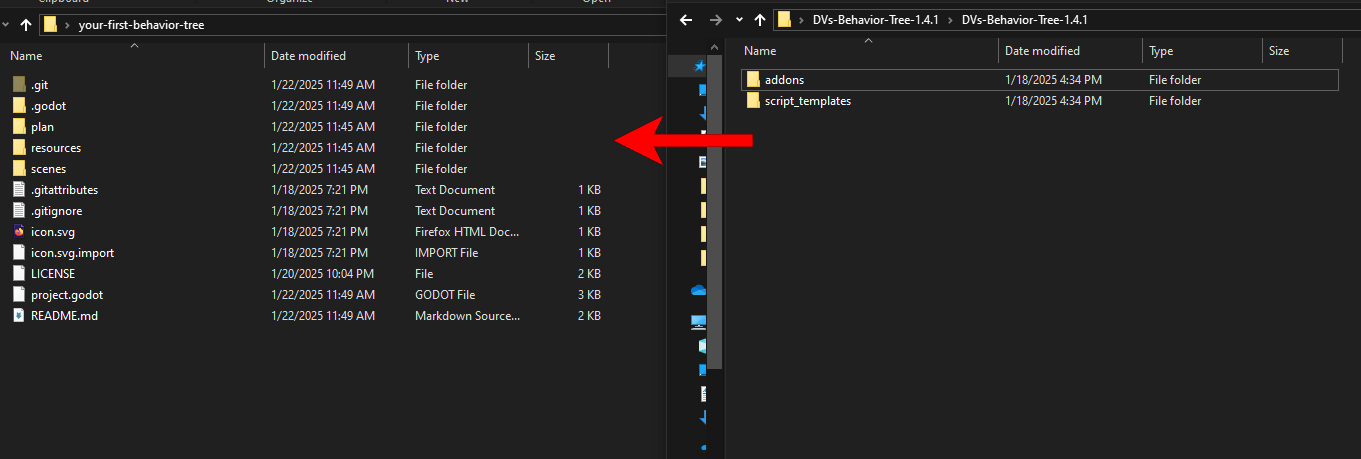1361x459 pixels.
Task: Click "Markdown Source..." type cell
Action: tap(467, 316)
